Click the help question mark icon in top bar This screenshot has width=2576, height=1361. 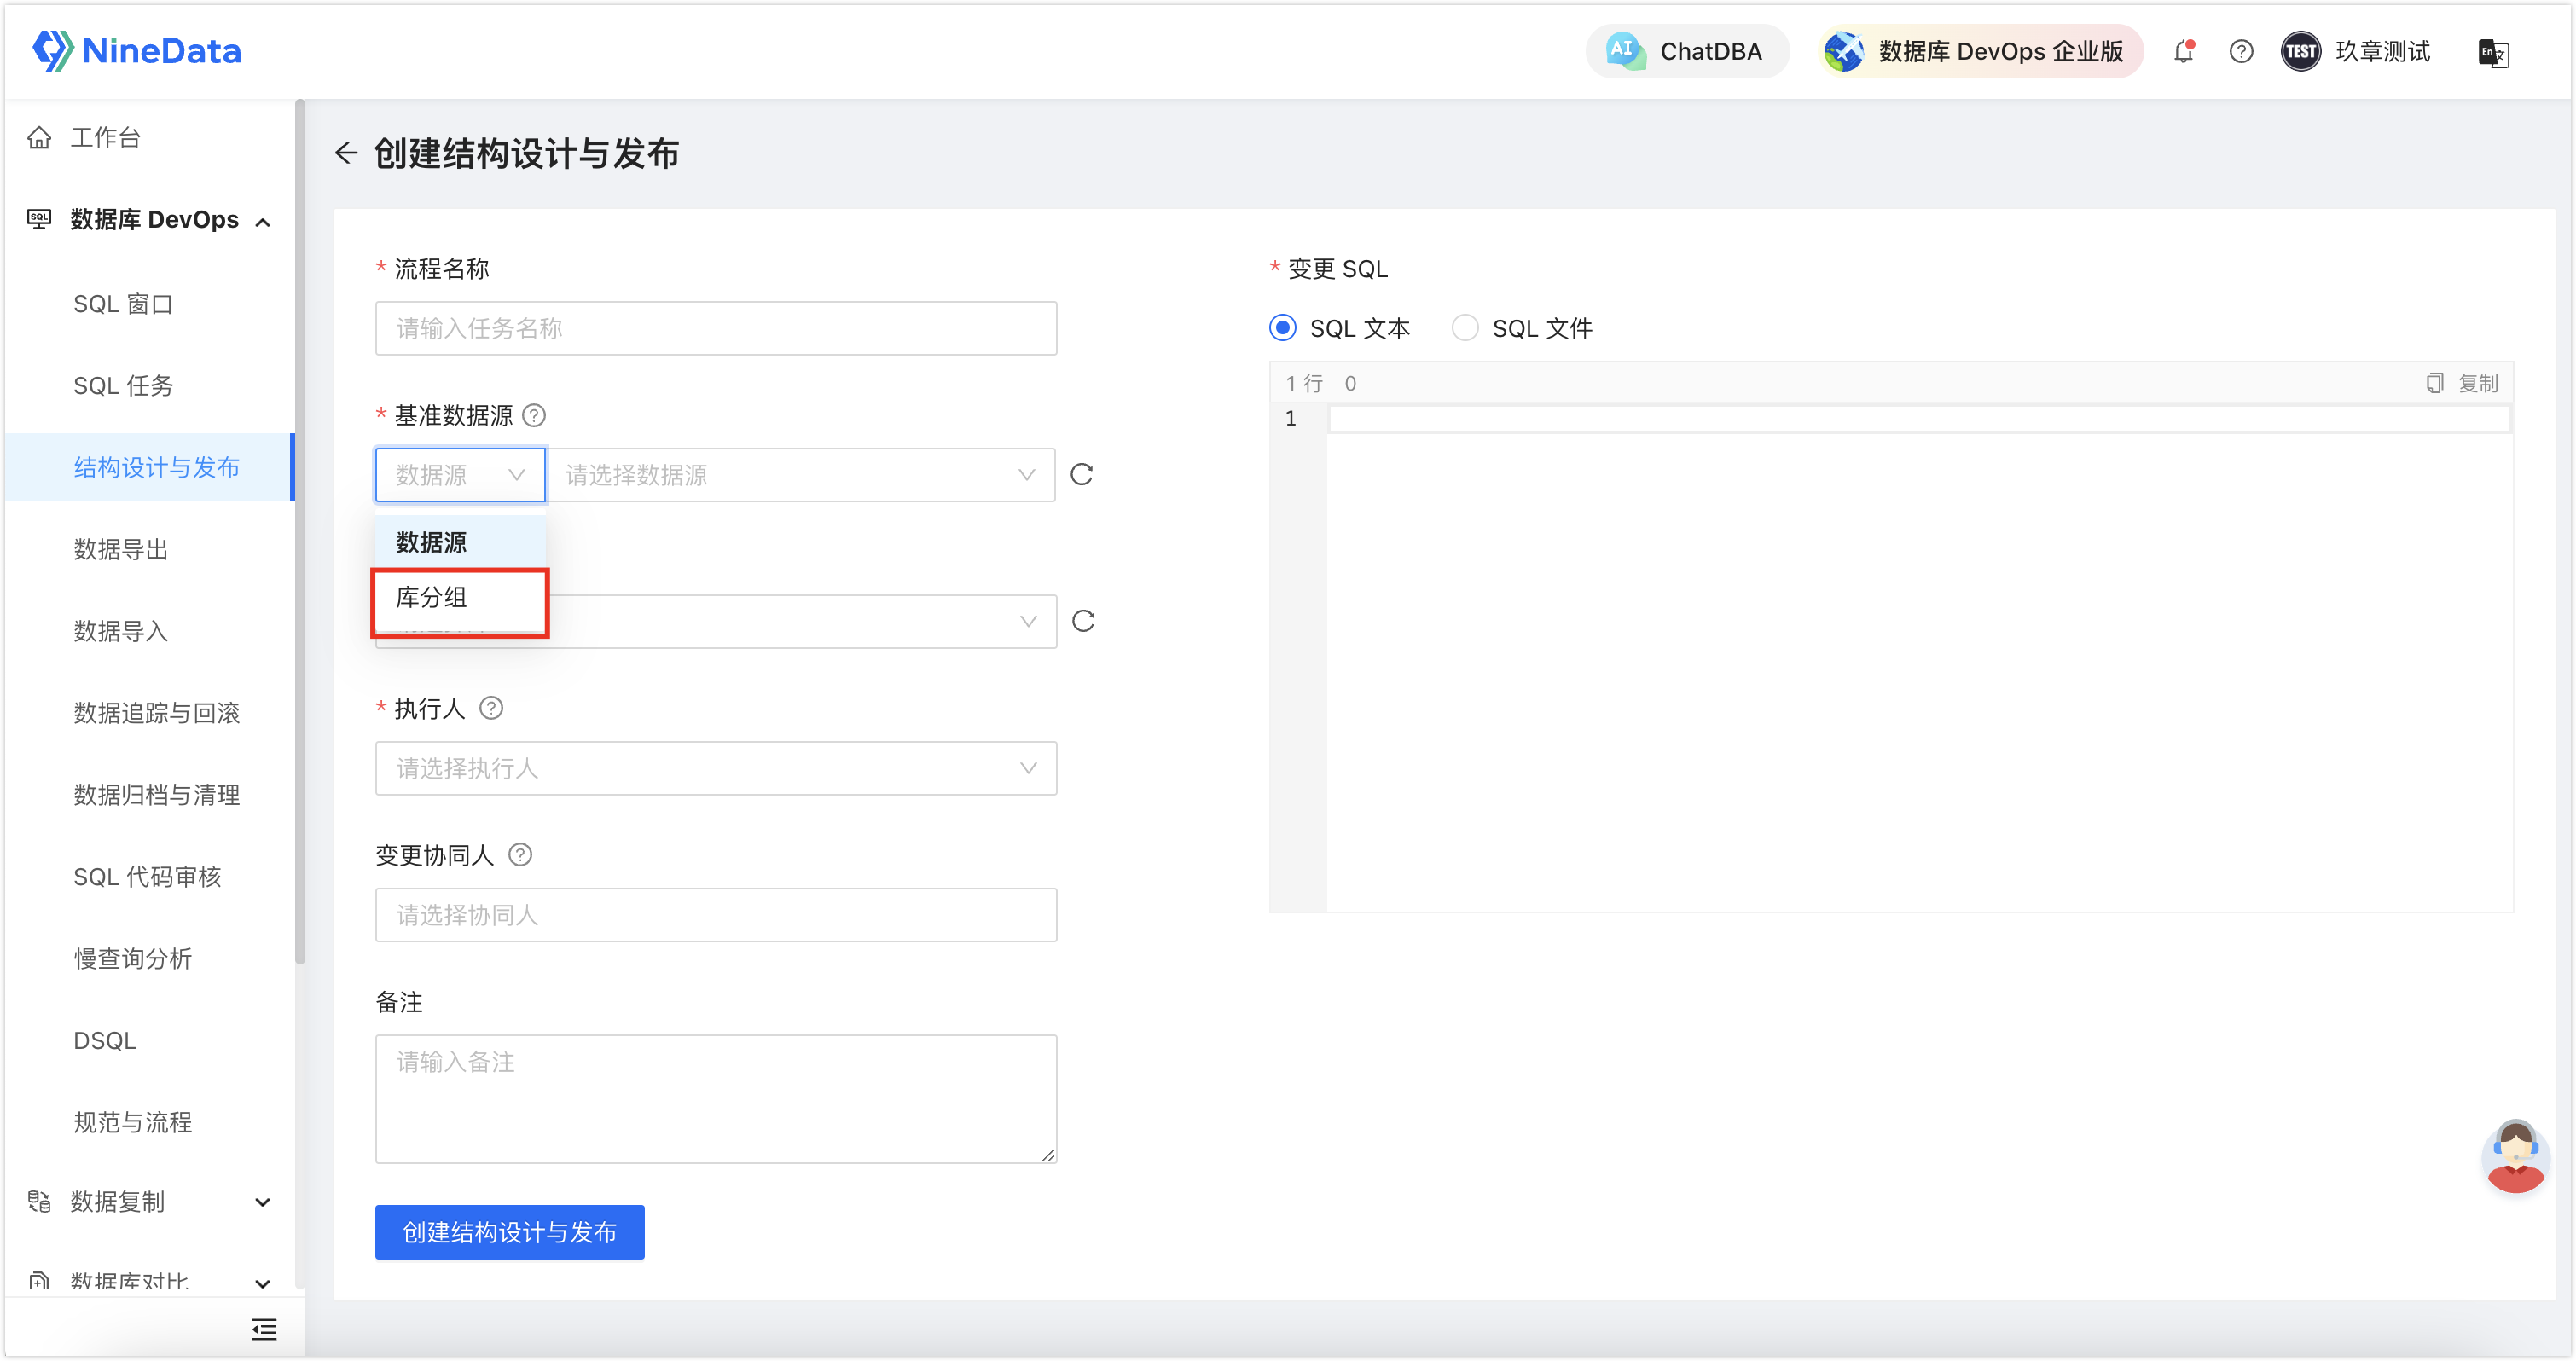(x=2241, y=51)
